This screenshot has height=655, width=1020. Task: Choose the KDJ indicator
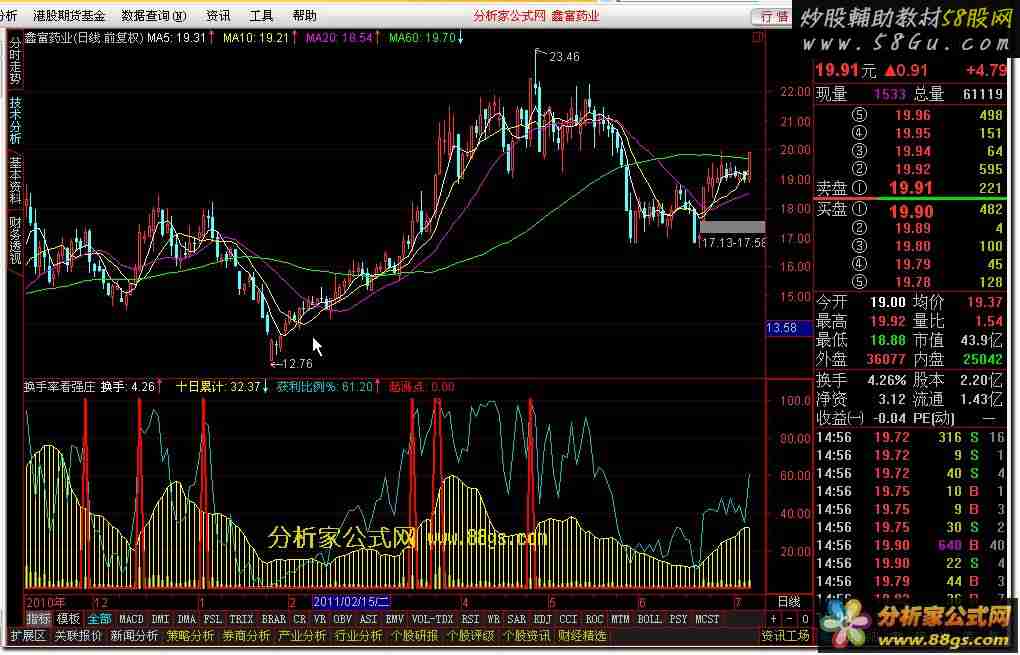[x=543, y=619]
